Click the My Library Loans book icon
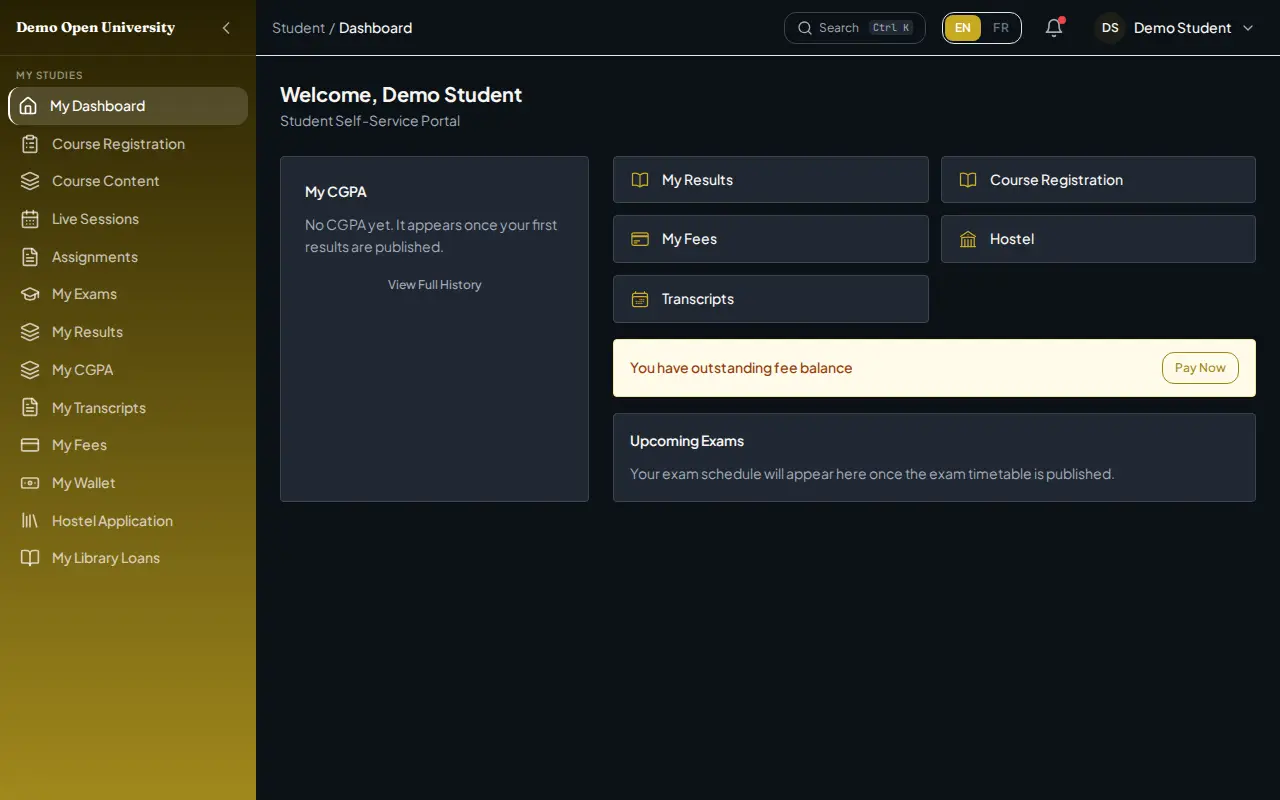Image resolution: width=1280 pixels, height=800 pixels. coord(30,558)
